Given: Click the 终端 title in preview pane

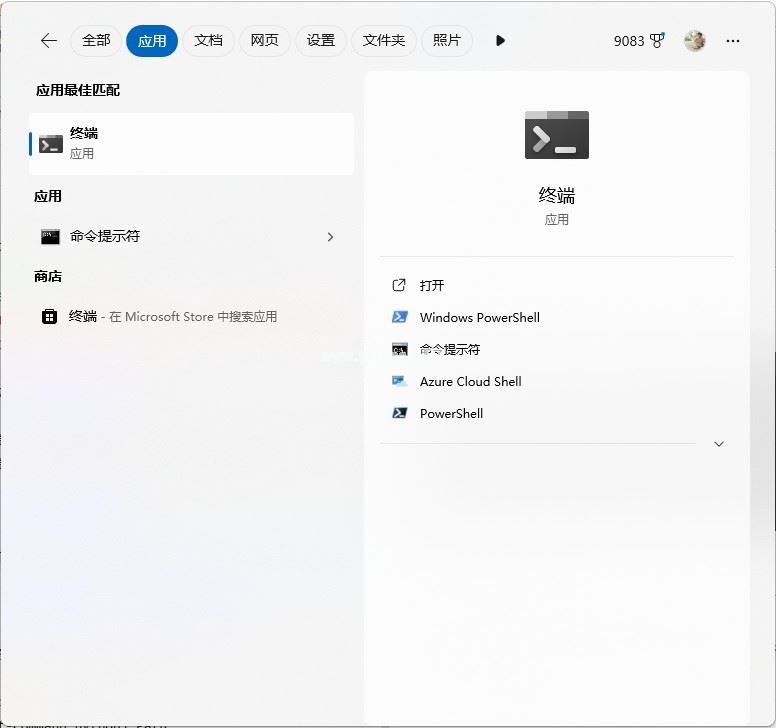Looking at the screenshot, I should point(557,195).
